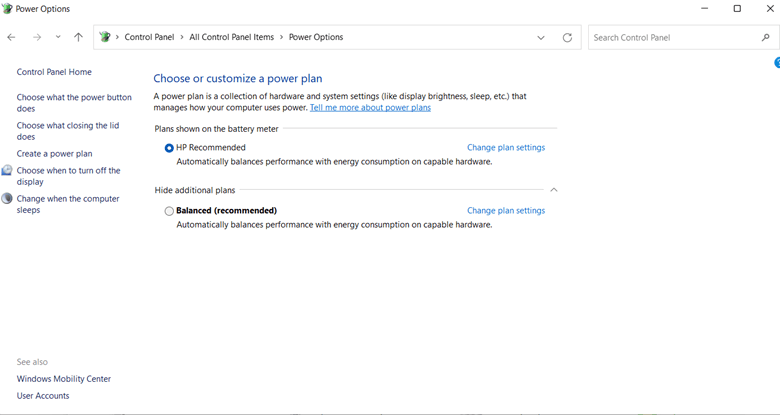This screenshot has height=415, width=780.
Task: Open Create a power plan
Action: [x=54, y=154]
